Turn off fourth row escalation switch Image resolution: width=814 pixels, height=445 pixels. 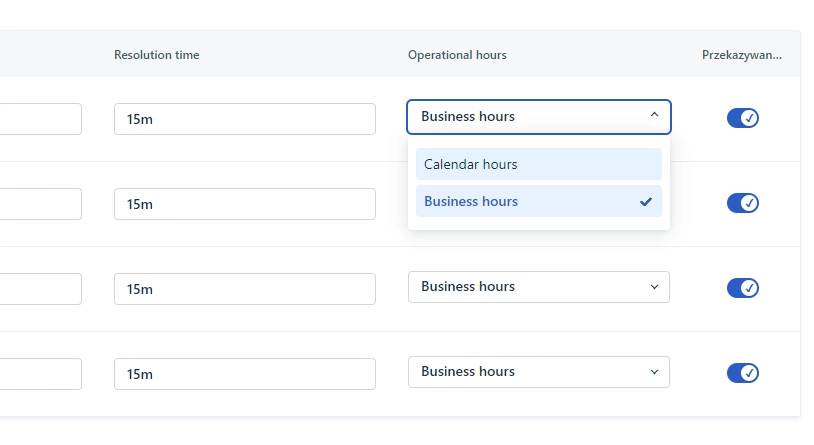pyautogui.click(x=743, y=373)
